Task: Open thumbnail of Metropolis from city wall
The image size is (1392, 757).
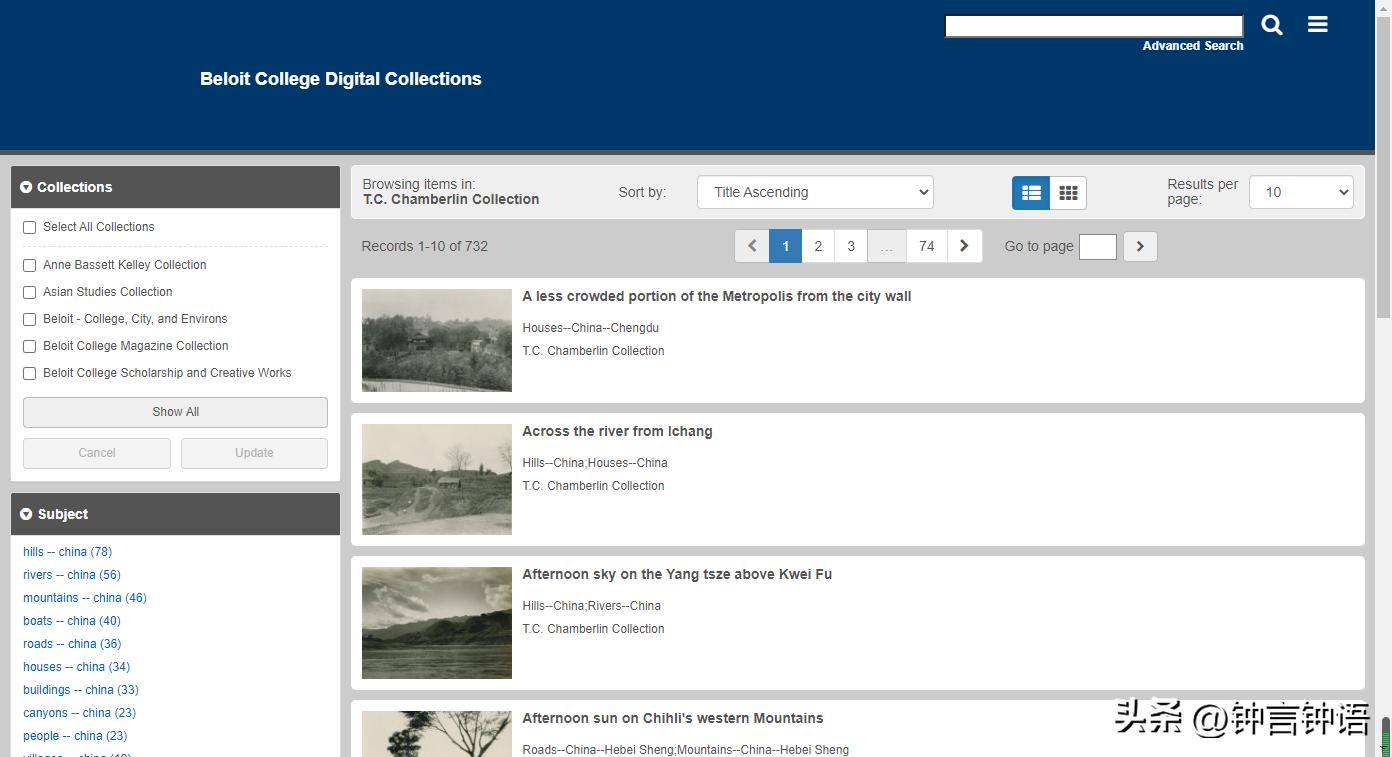Action: tap(437, 340)
